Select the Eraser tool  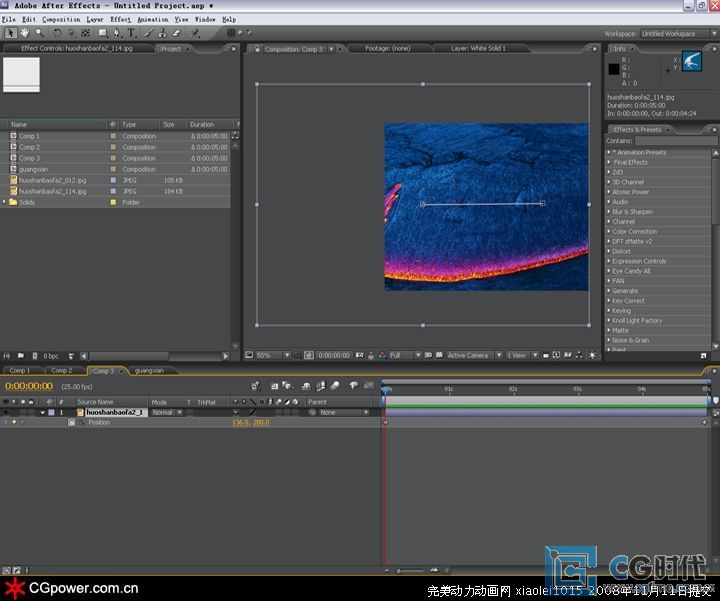177,33
